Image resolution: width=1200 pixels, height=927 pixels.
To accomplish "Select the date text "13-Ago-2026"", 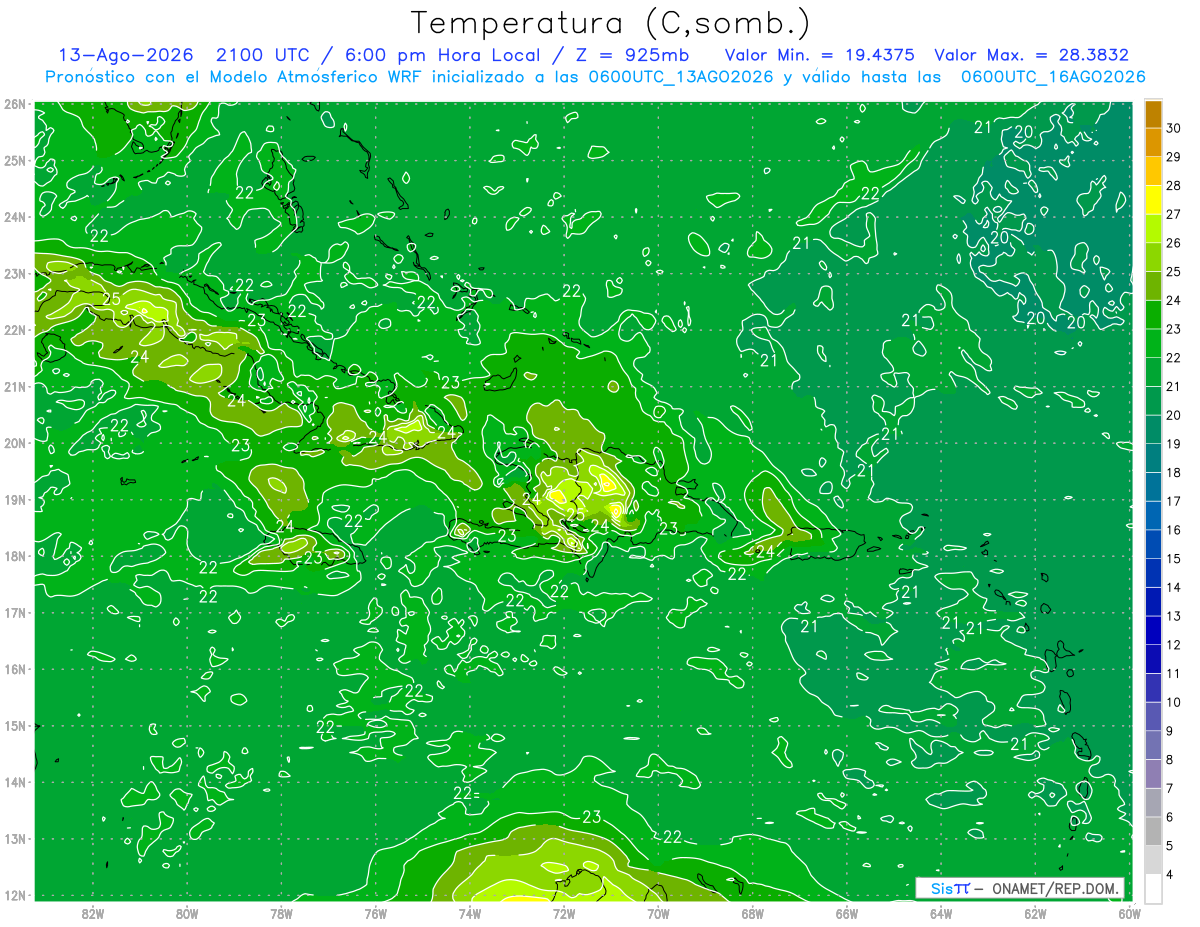I will (125, 55).
